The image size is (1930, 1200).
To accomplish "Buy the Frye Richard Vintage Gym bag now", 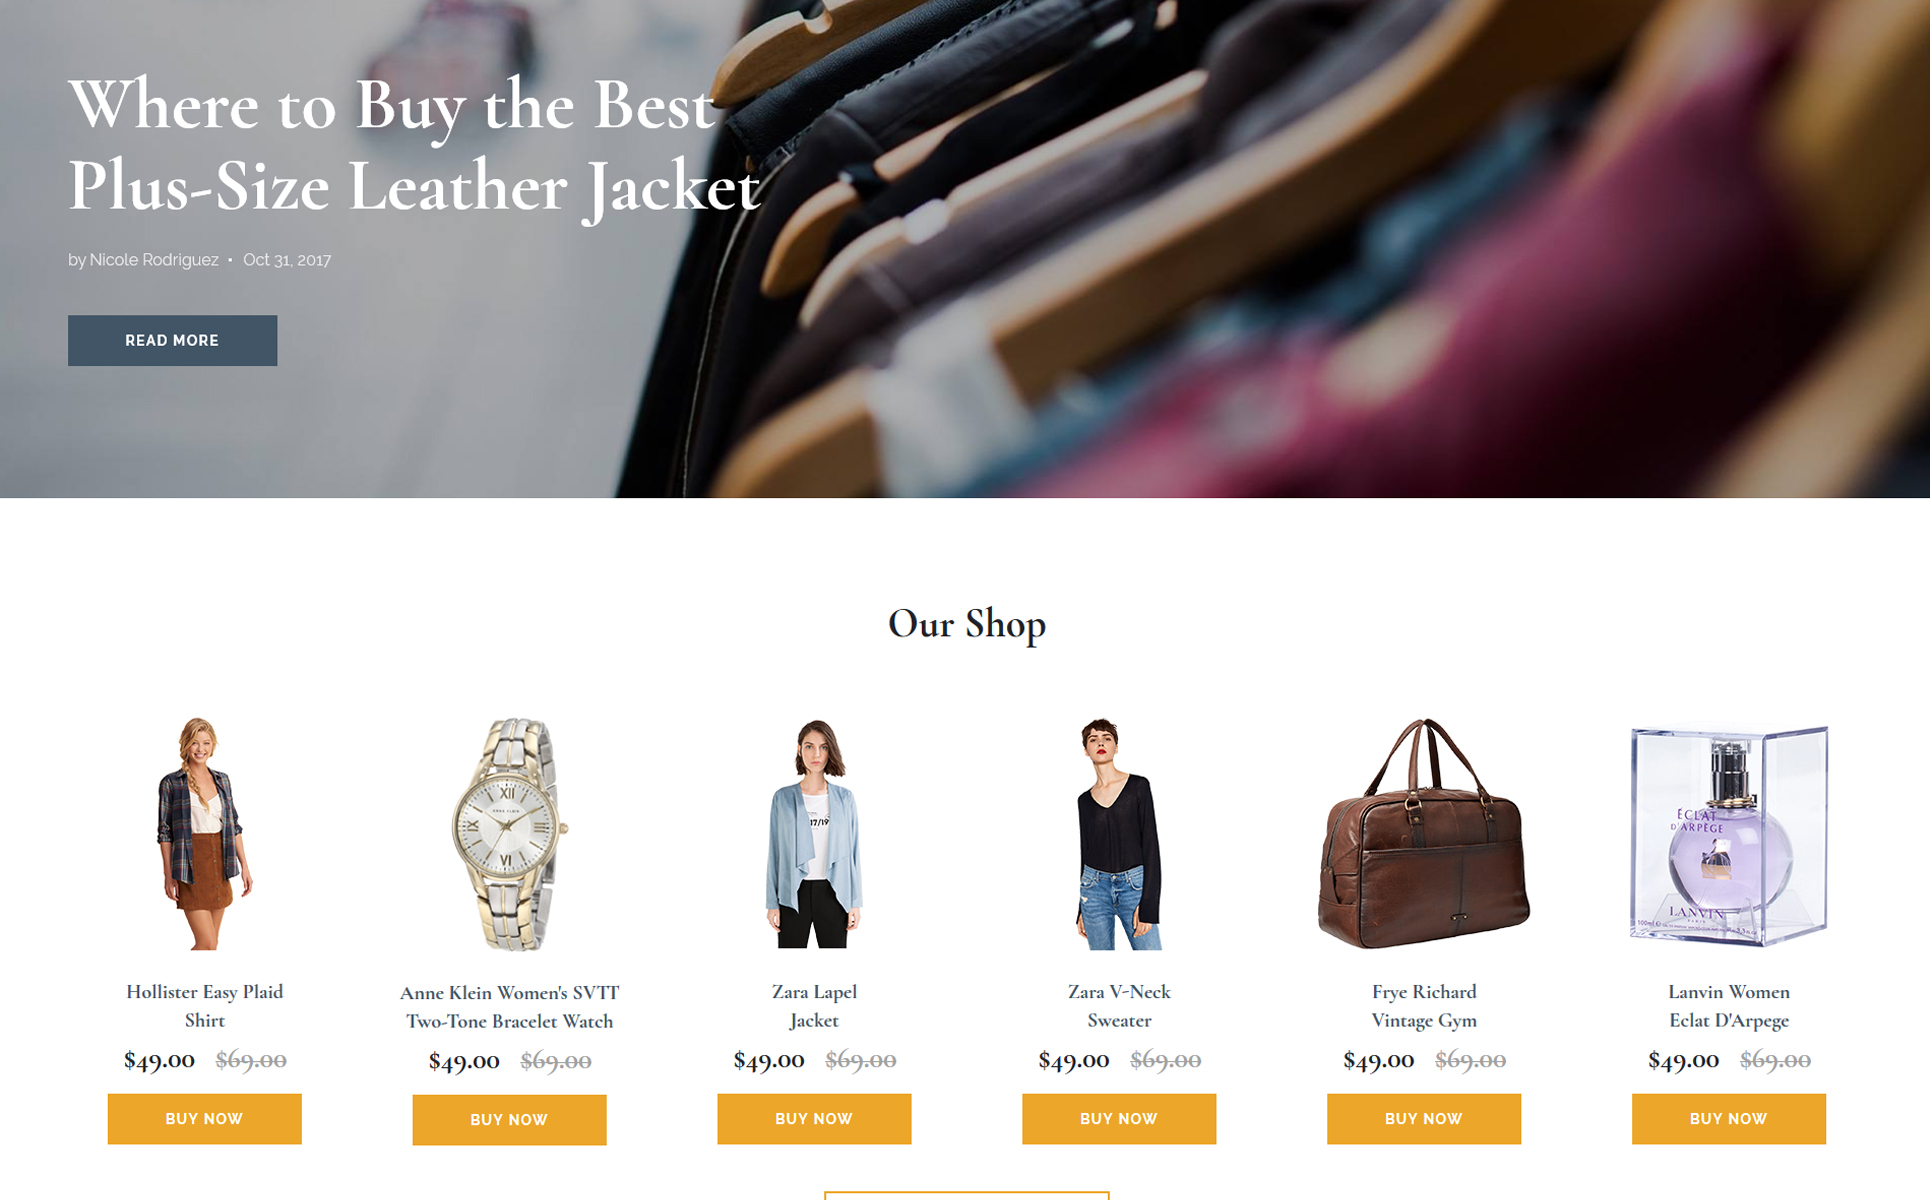I will click(x=1424, y=1118).
